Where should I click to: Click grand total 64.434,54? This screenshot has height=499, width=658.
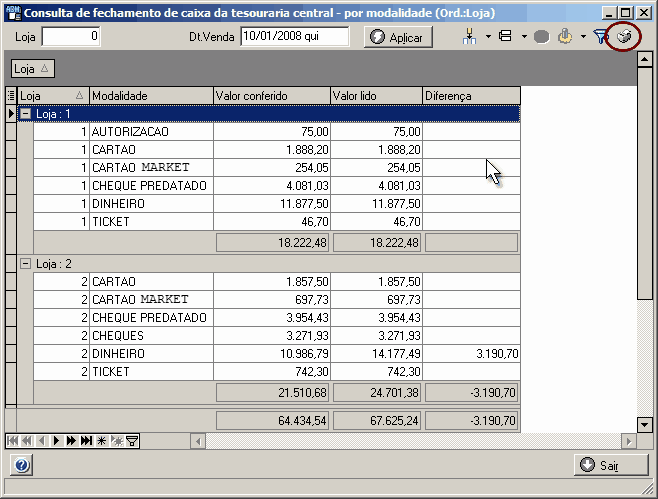click(272, 421)
